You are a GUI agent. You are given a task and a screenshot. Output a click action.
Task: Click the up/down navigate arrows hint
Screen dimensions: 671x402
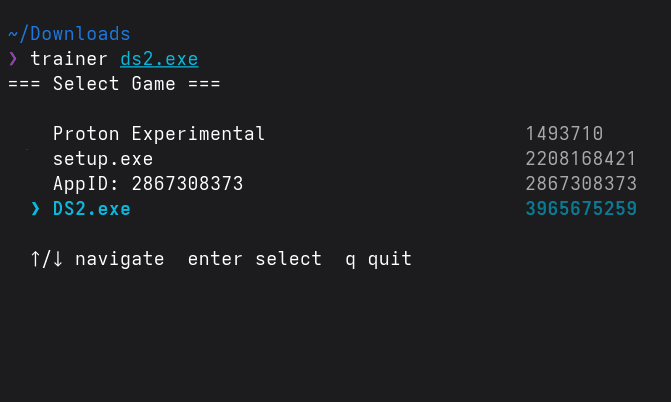(x=47, y=259)
